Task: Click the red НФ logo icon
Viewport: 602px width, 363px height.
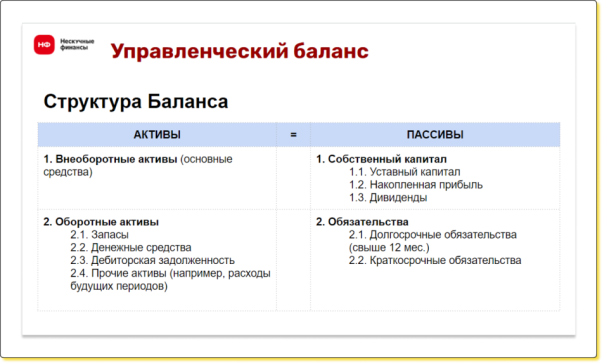Action: (x=44, y=45)
